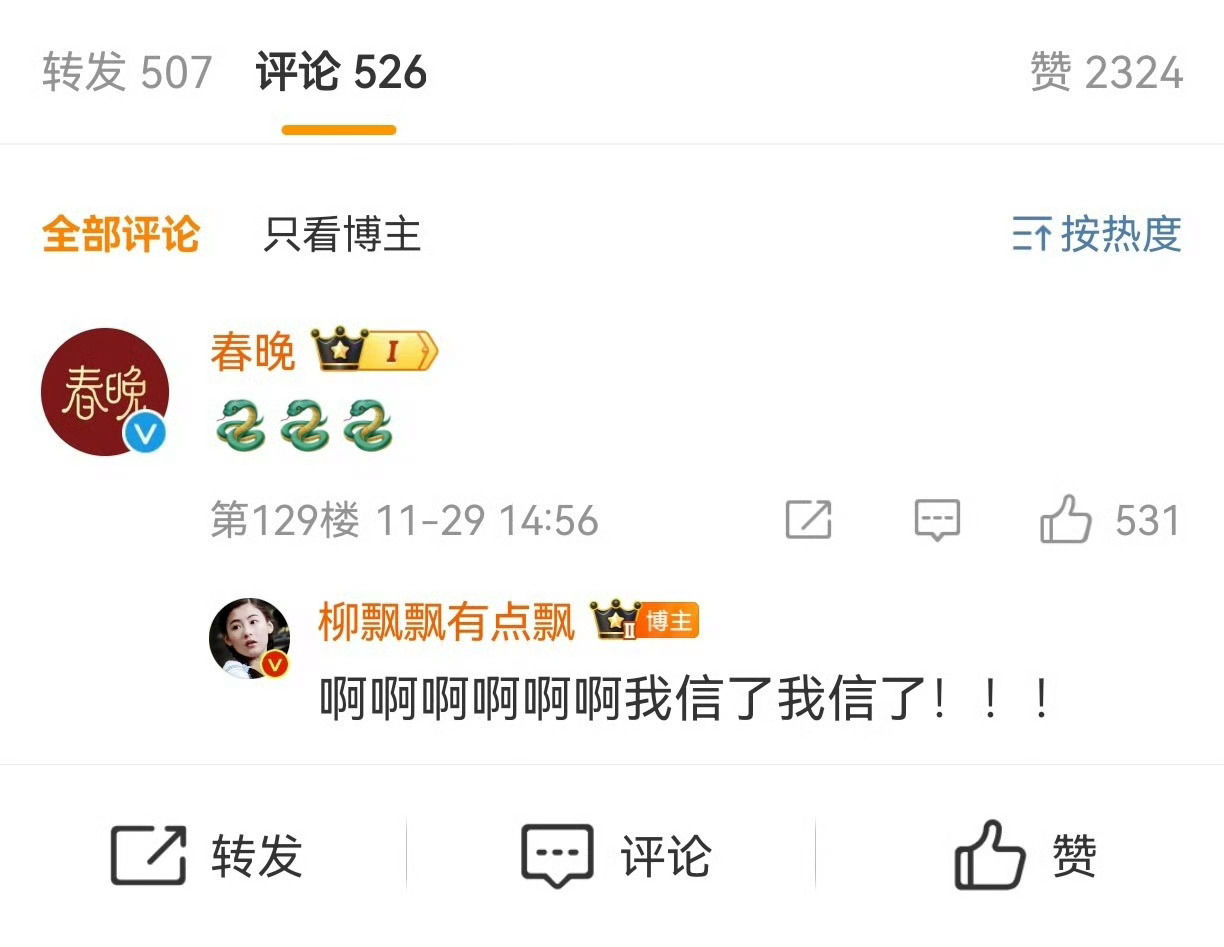Tap the crown membership badge next to 春晚
Screen dimensions: 1224x947
[x=375, y=351]
